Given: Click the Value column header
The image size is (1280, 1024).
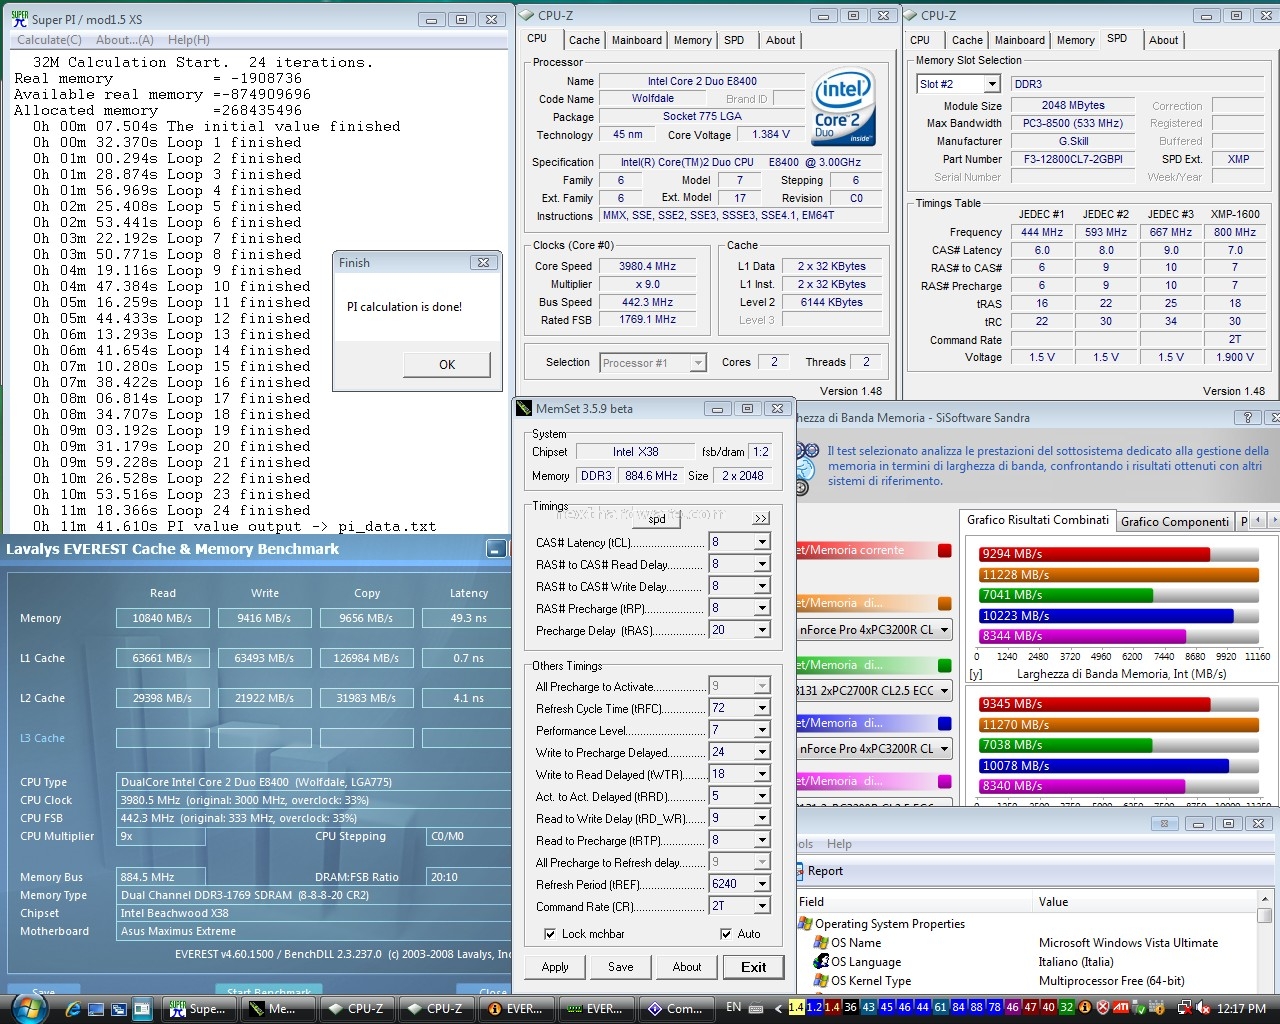Looking at the screenshot, I should point(1144,901).
